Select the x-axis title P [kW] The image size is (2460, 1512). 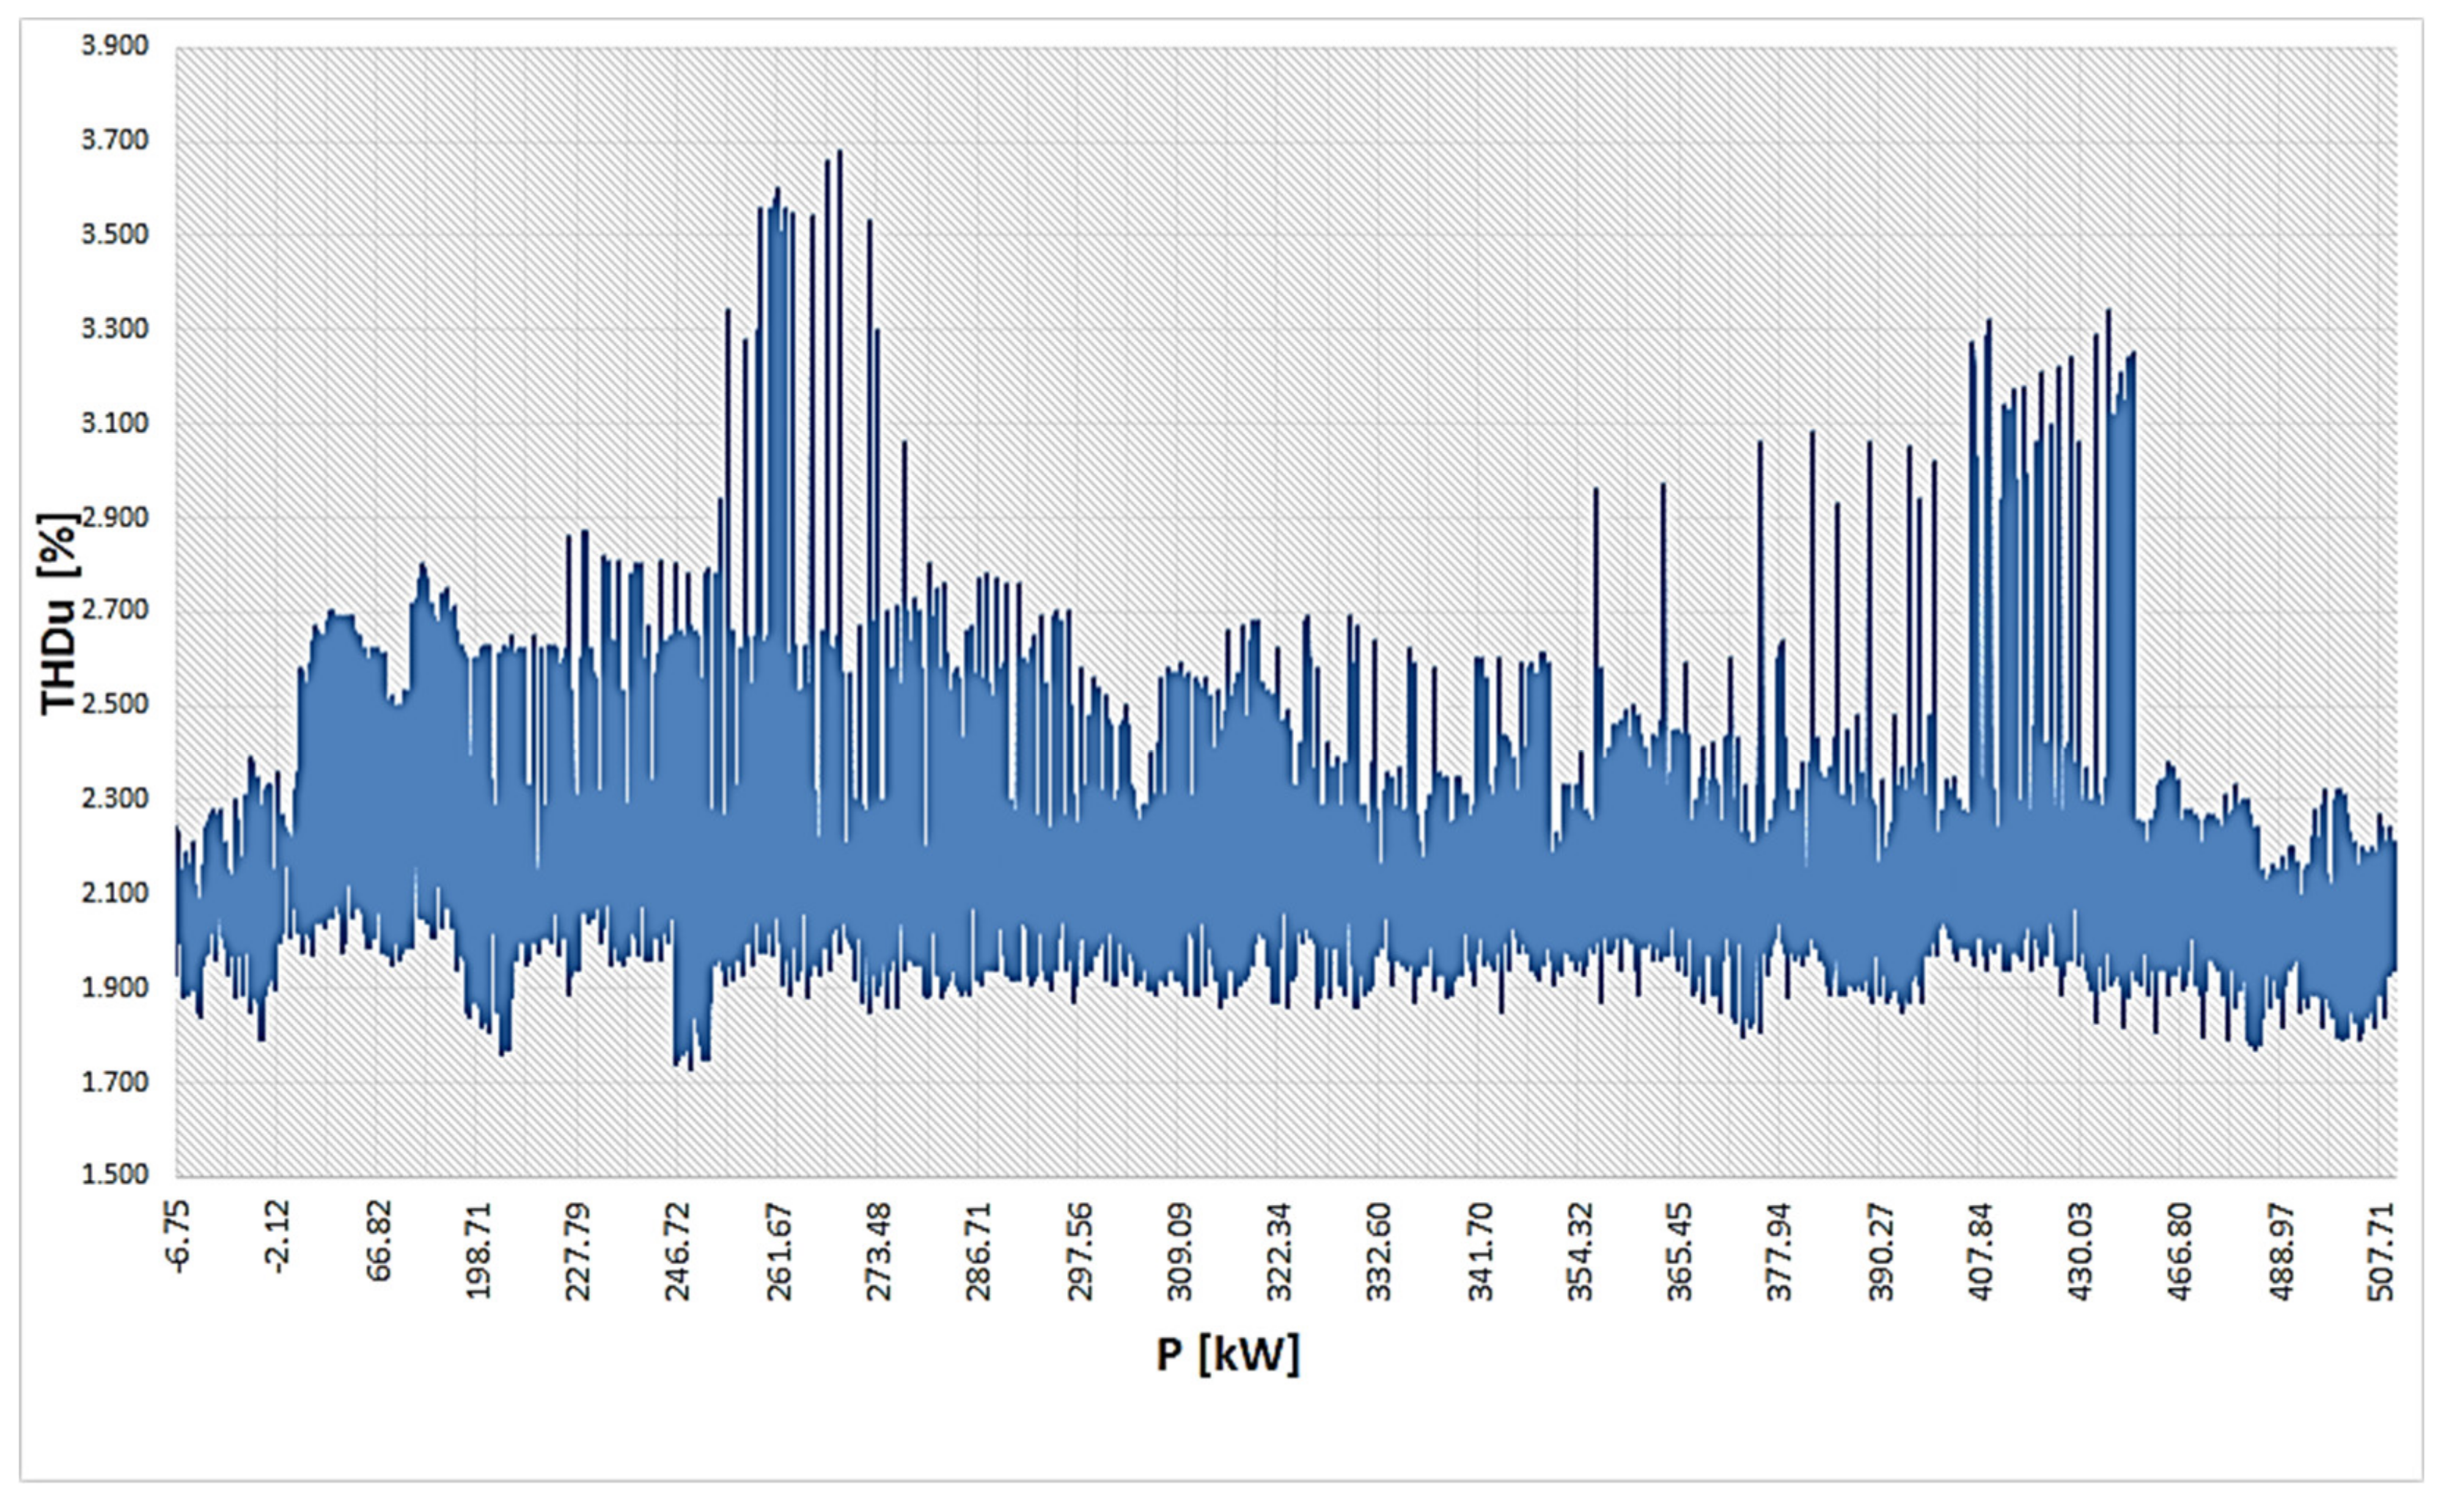click(1228, 1355)
